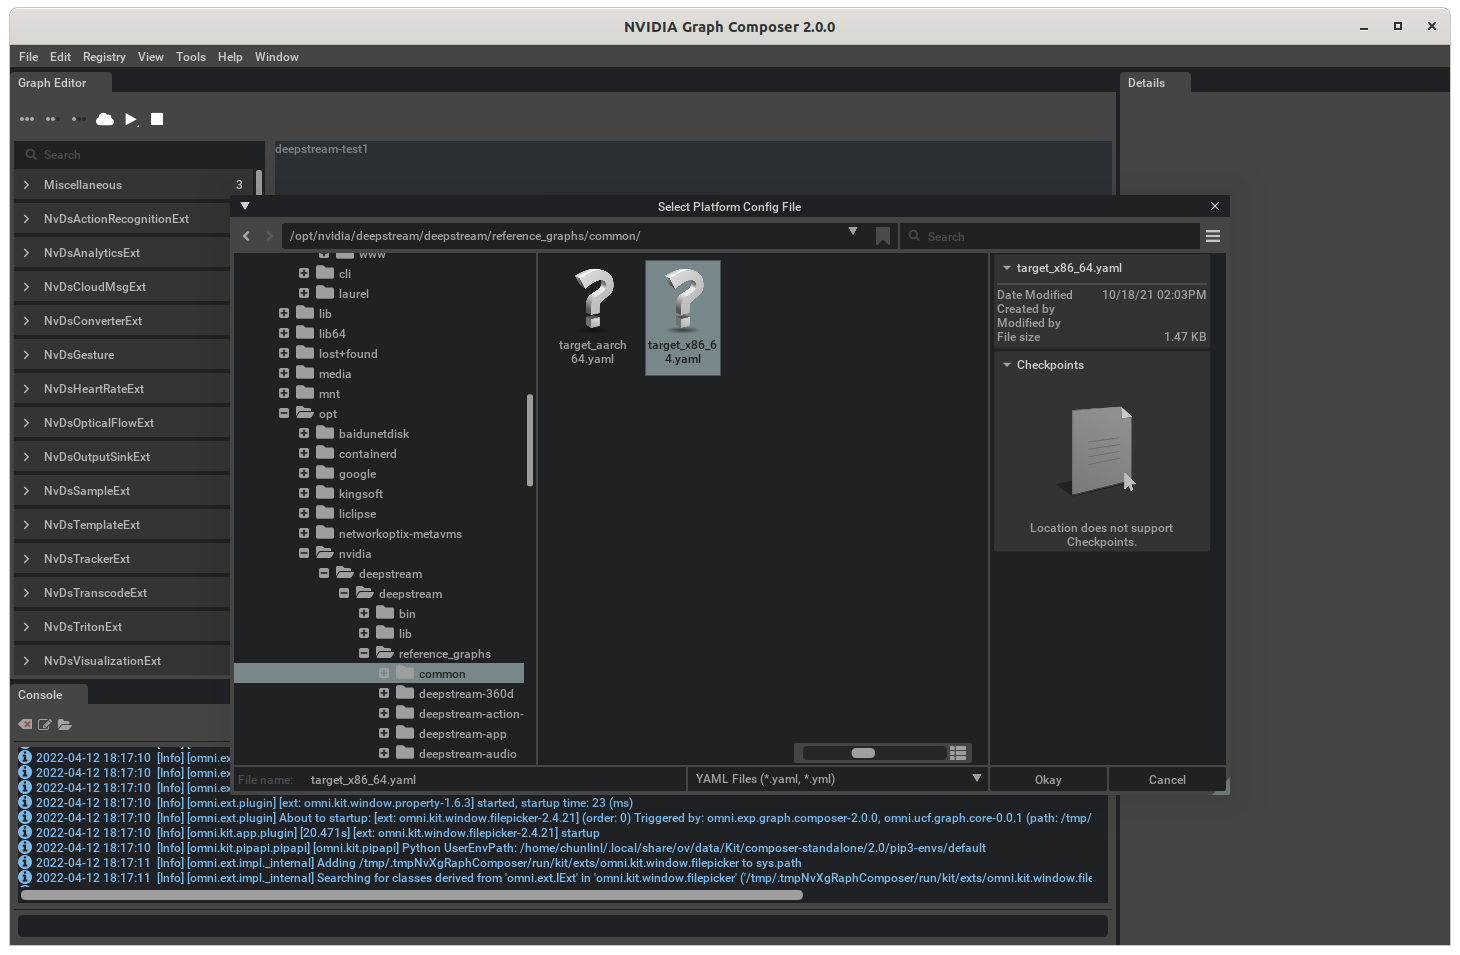Open the Registry menu
Image resolution: width=1460 pixels, height=955 pixels.
click(x=103, y=57)
